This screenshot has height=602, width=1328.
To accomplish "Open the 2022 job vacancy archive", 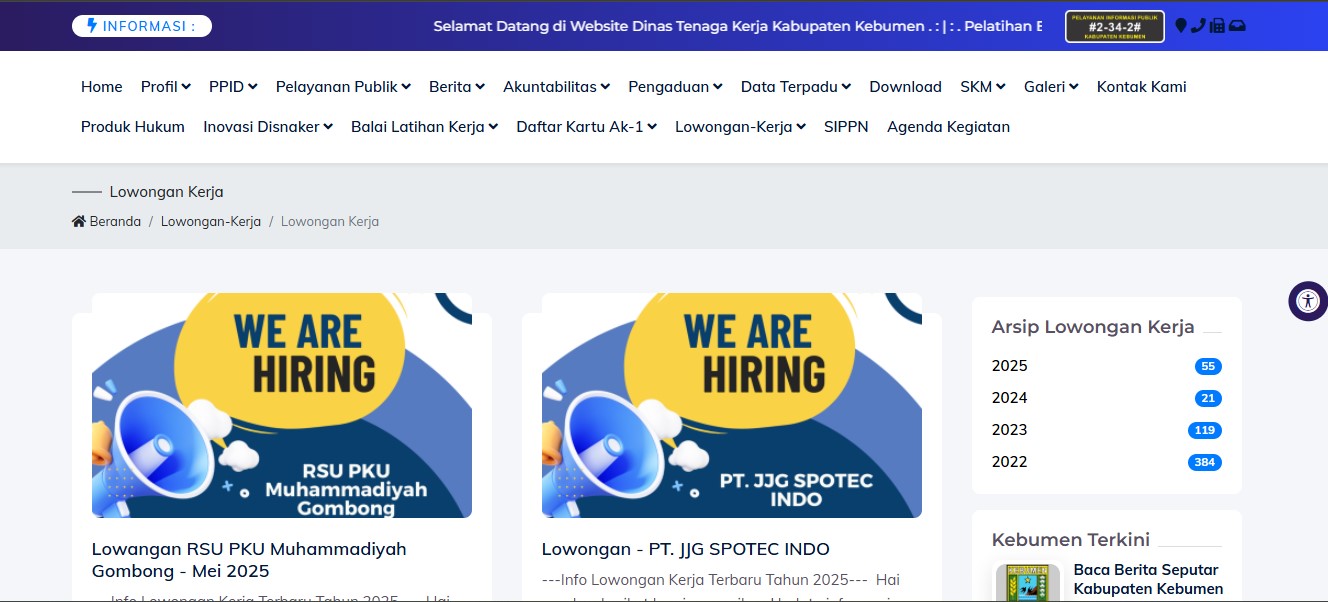I will [1009, 462].
